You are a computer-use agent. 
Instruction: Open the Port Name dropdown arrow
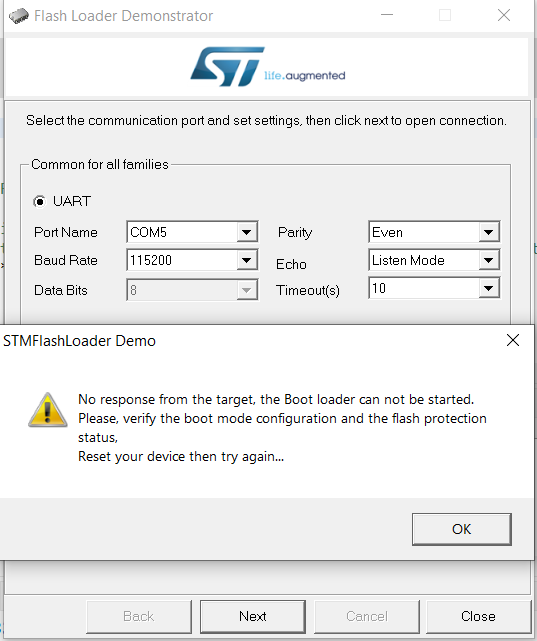[x=246, y=232]
